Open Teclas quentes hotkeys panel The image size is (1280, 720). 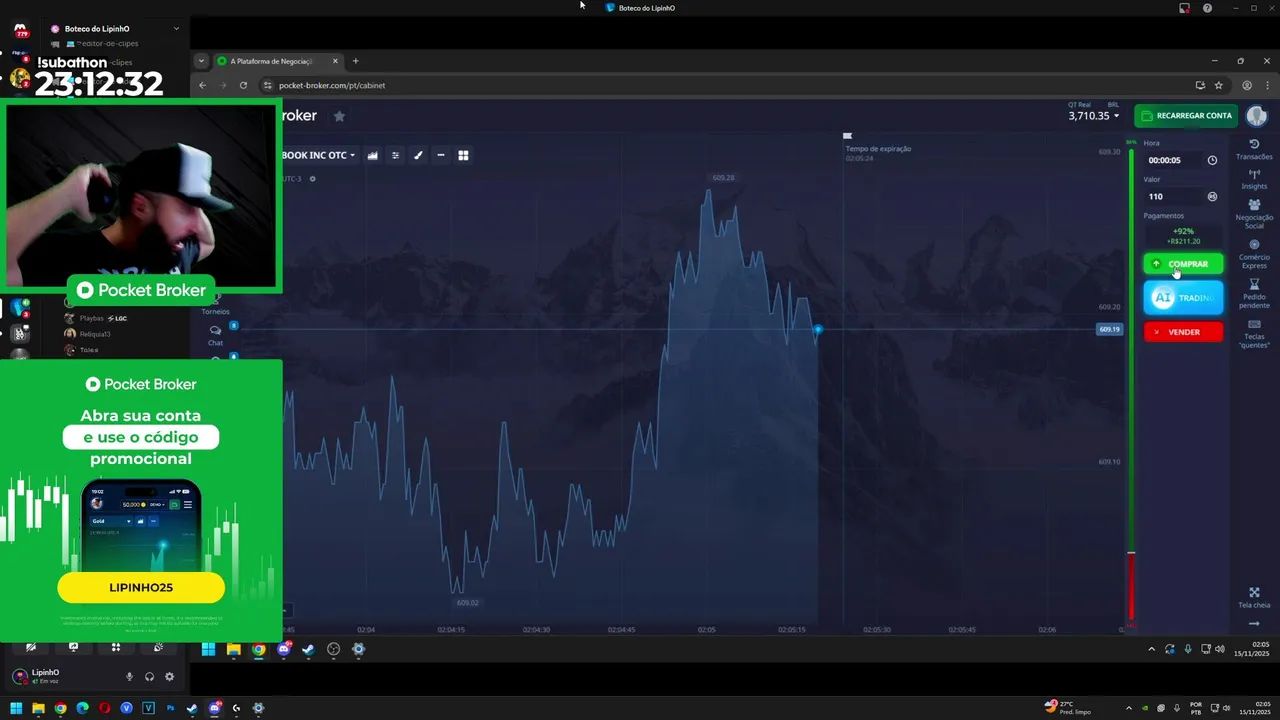[1254, 334]
